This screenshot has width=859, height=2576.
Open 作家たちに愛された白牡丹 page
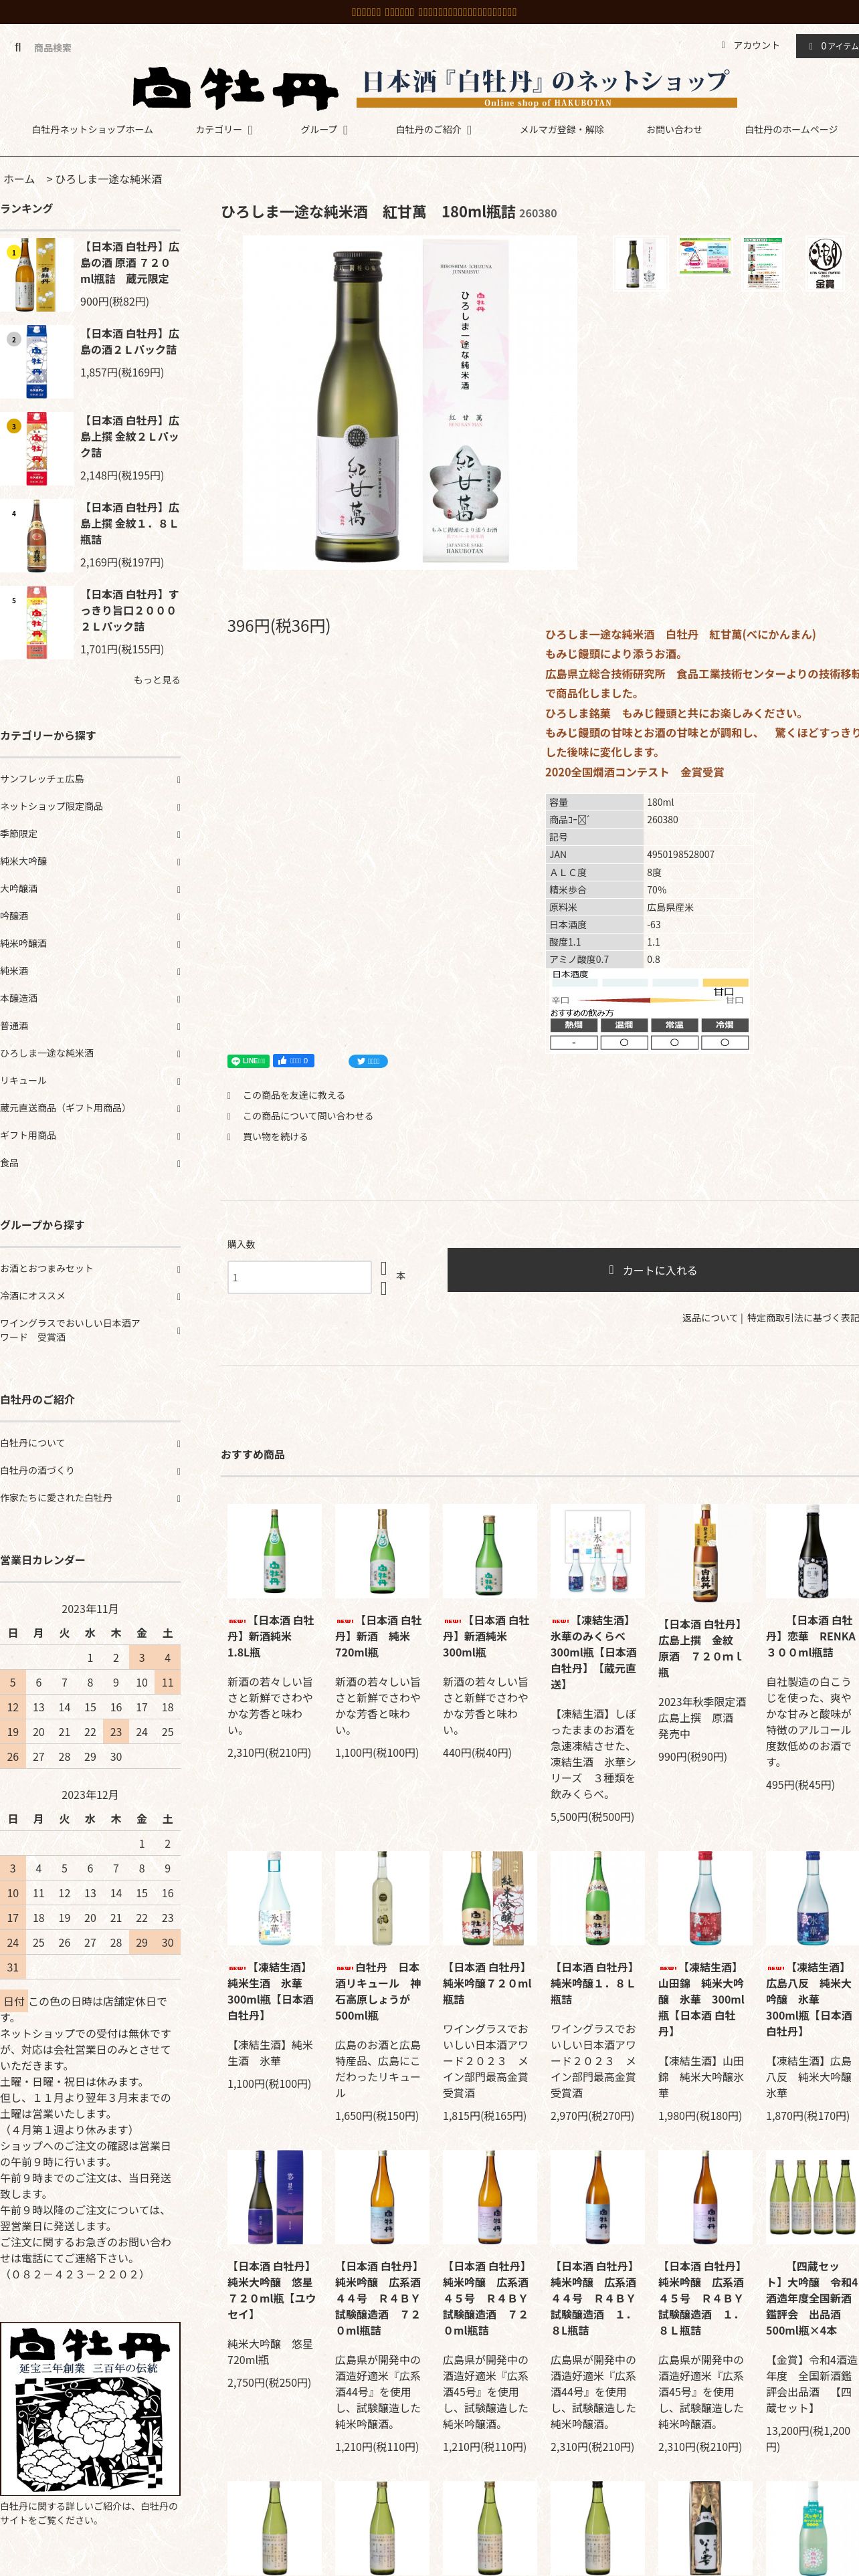point(90,1498)
